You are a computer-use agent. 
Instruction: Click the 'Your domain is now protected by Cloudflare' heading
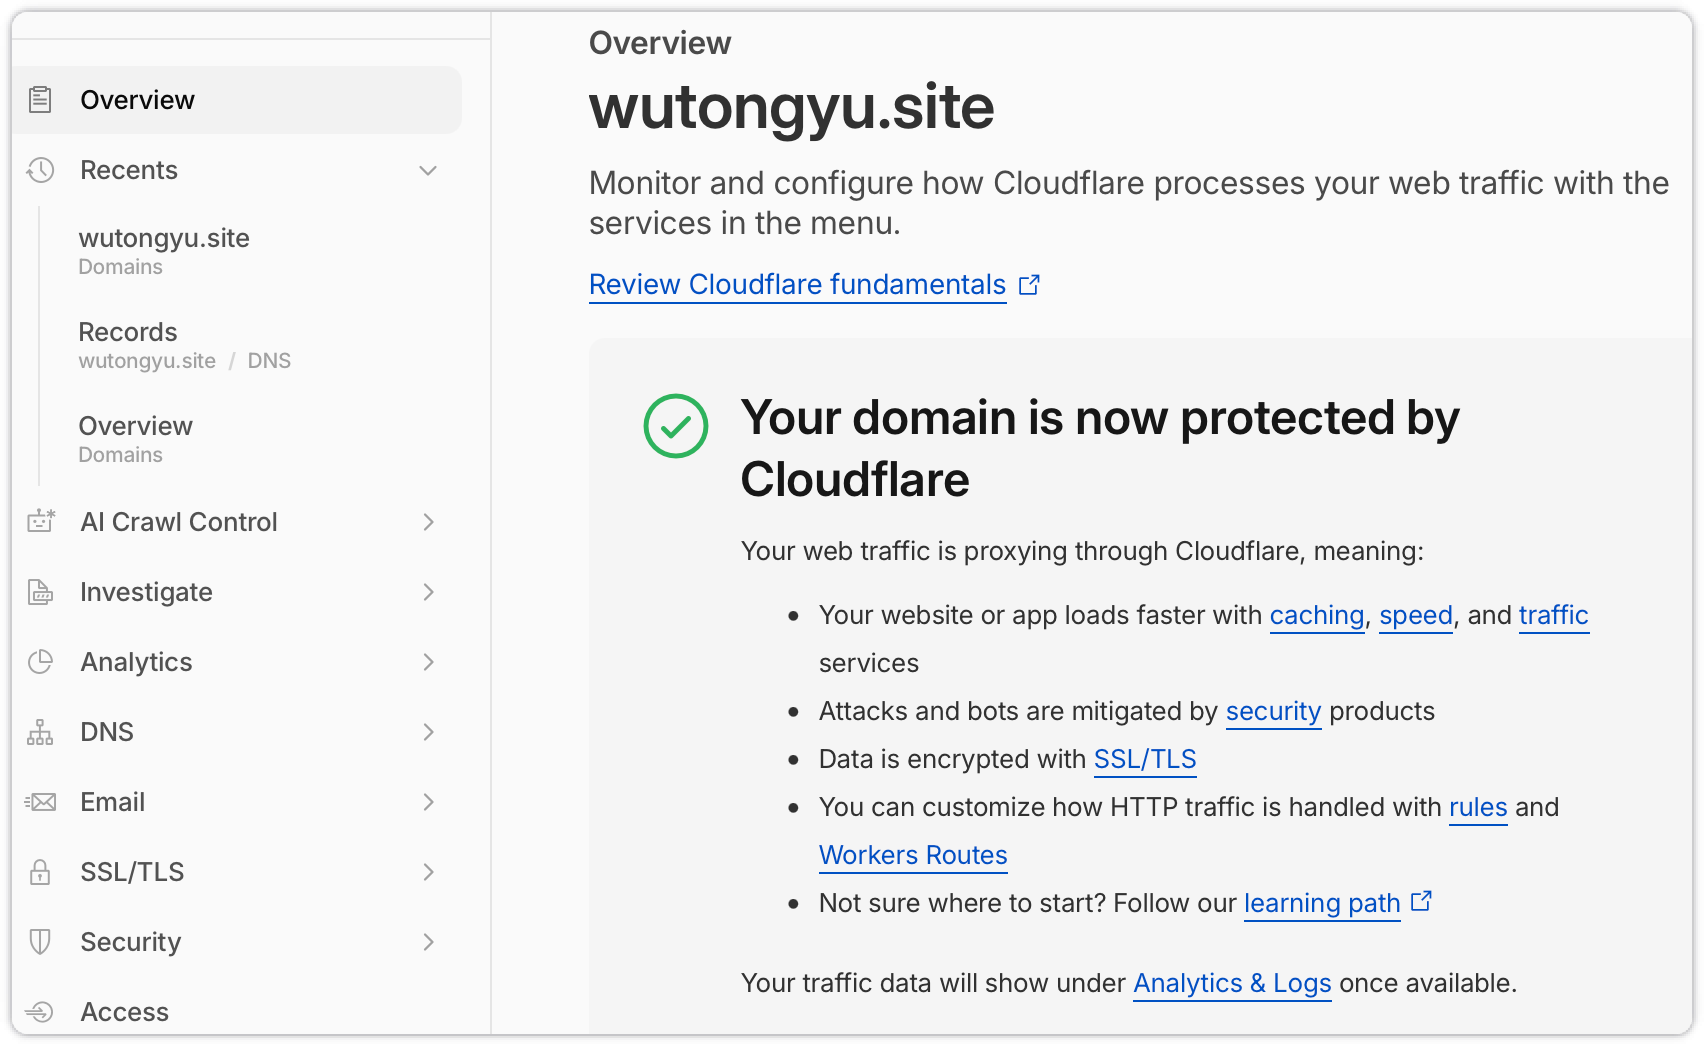[x=1100, y=448]
